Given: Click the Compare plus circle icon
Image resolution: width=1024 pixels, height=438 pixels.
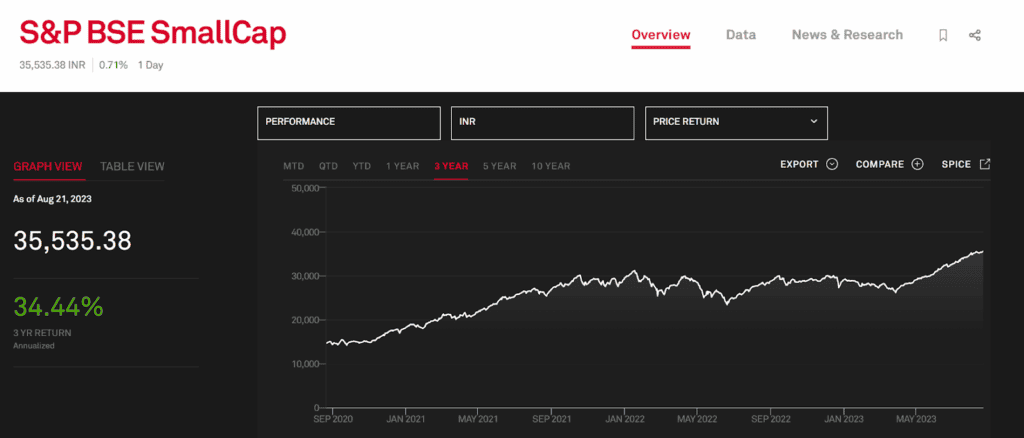Looking at the screenshot, I should coord(918,164).
